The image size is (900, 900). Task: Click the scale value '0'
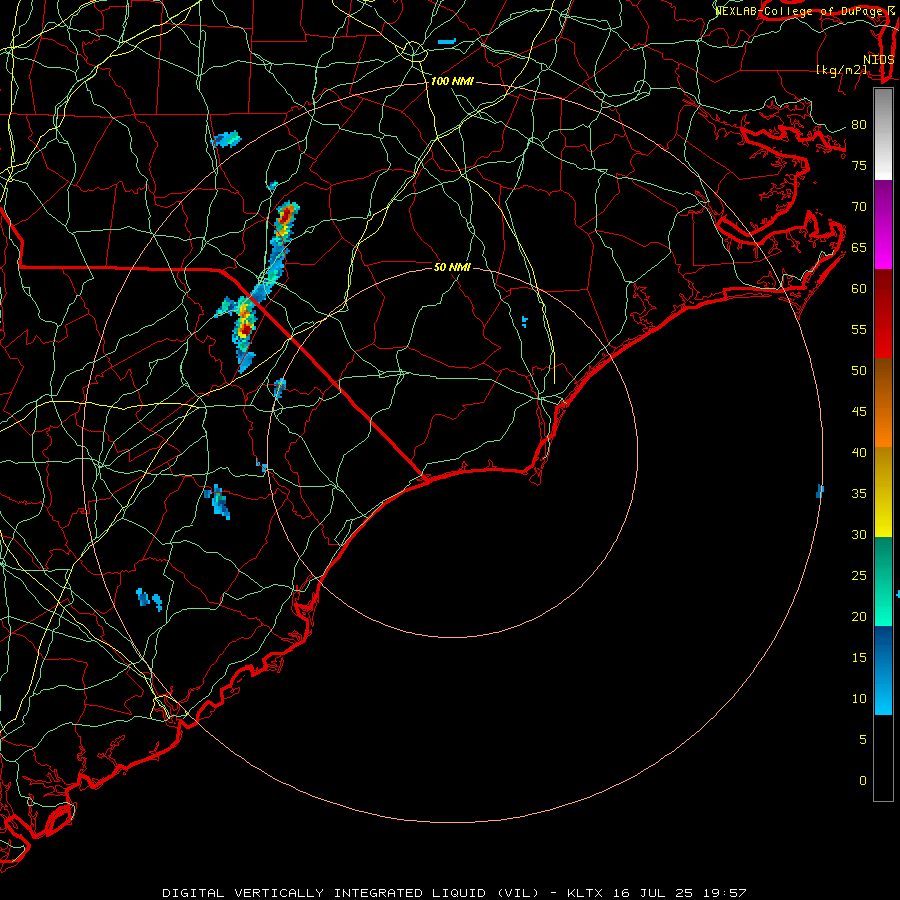pyautogui.click(x=863, y=781)
